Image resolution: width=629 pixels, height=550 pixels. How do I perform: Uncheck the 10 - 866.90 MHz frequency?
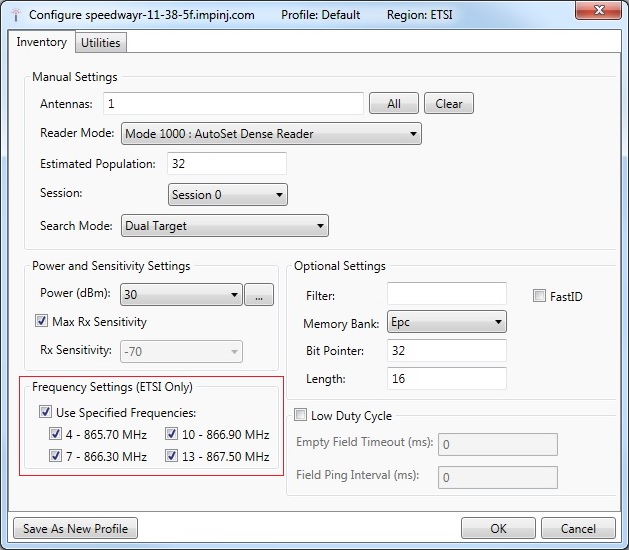pyautogui.click(x=171, y=434)
